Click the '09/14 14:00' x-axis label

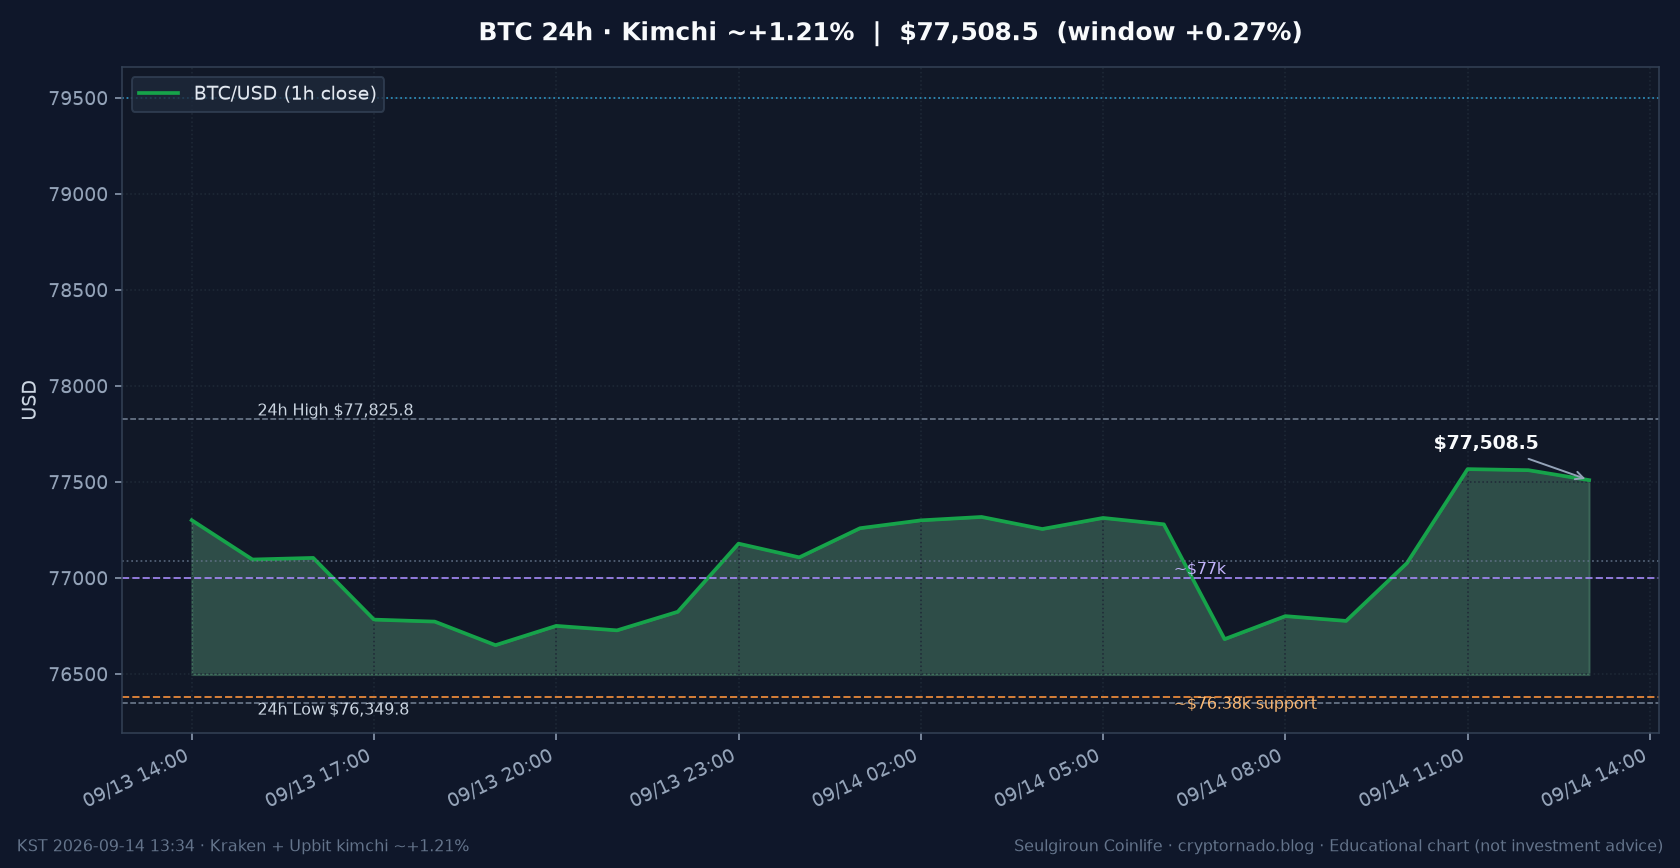tap(1594, 778)
